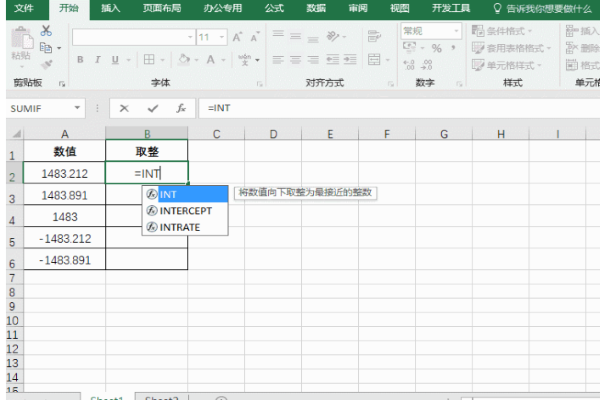Expand the Borders dropdown arrow
Image resolution: width=600 pixels, height=400 pixels.
162,60
